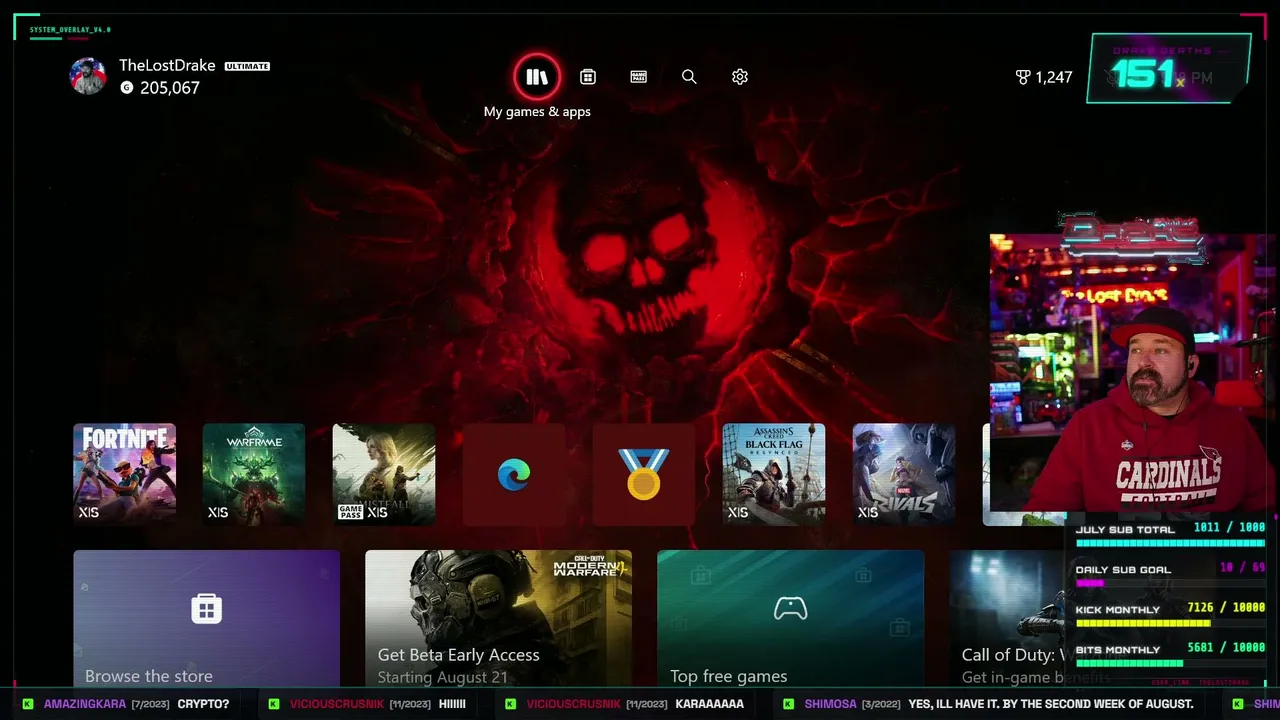This screenshot has width=1280, height=720.
Task: Click the gamerscore G icon
Action: pos(126,88)
